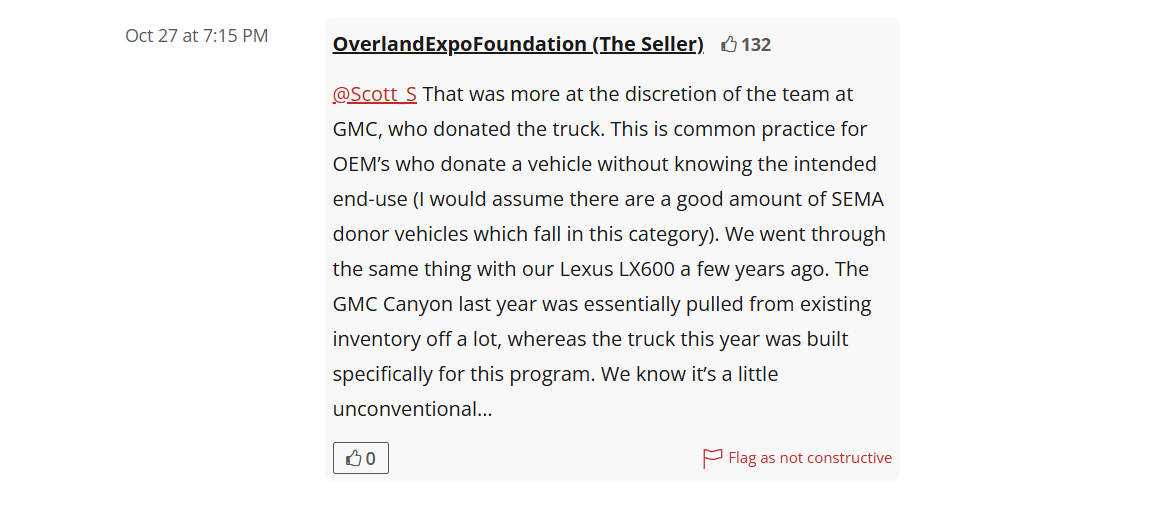Click the thumbs-up icon beside the 132 count
This screenshot has width=1165, height=515.
(729, 44)
